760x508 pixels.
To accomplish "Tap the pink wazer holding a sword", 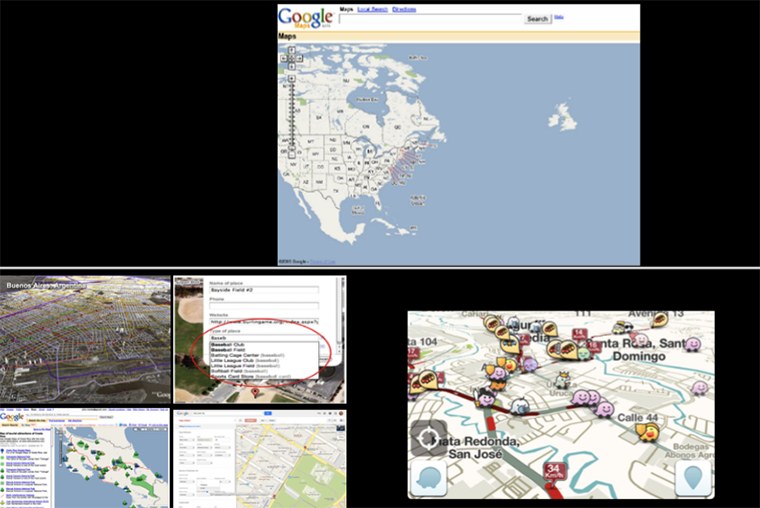I will pos(485,398).
